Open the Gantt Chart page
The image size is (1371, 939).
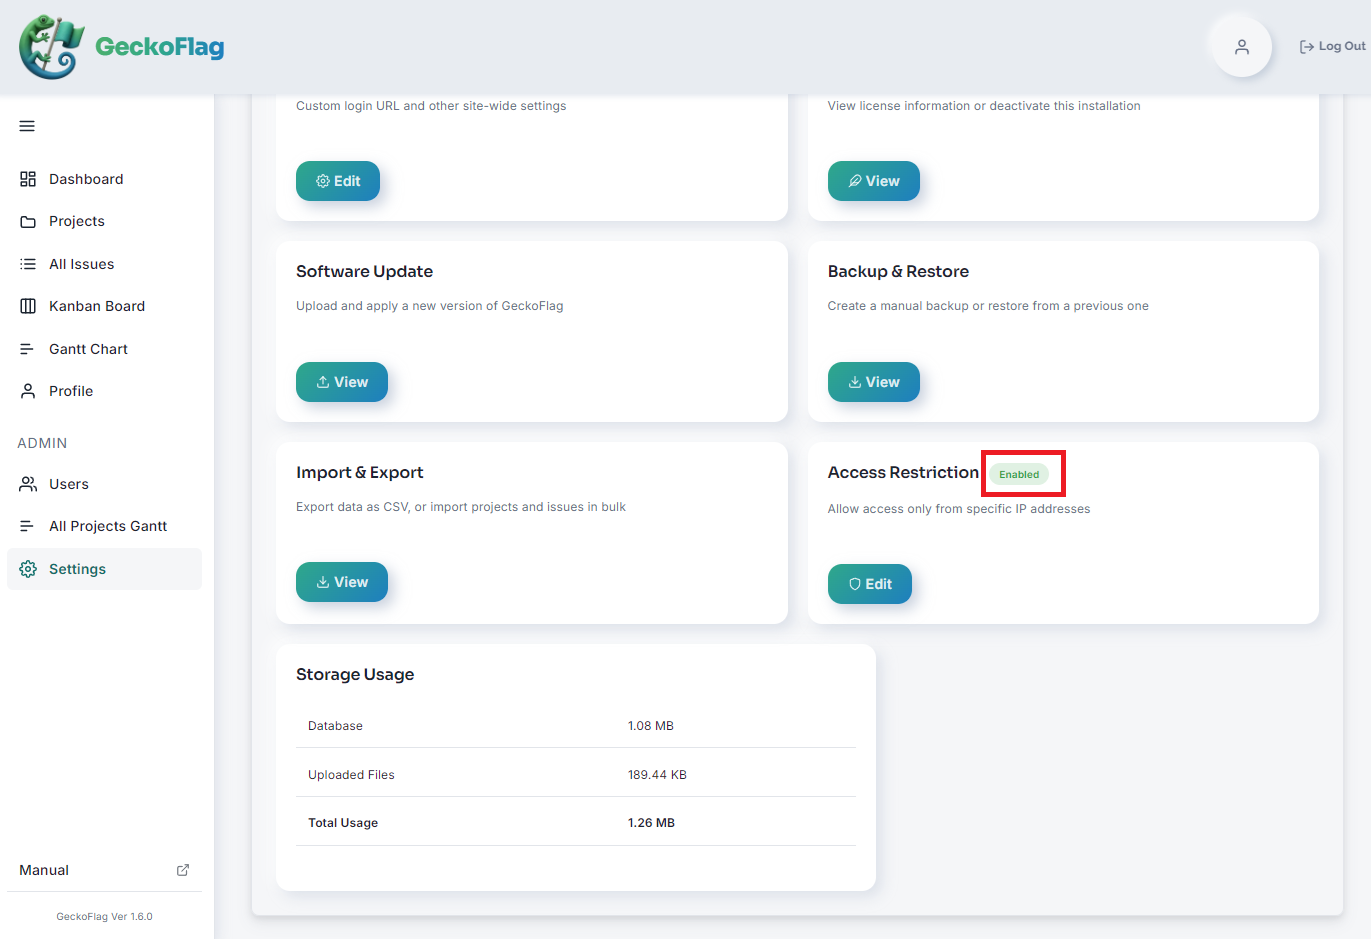pyautogui.click(x=104, y=349)
